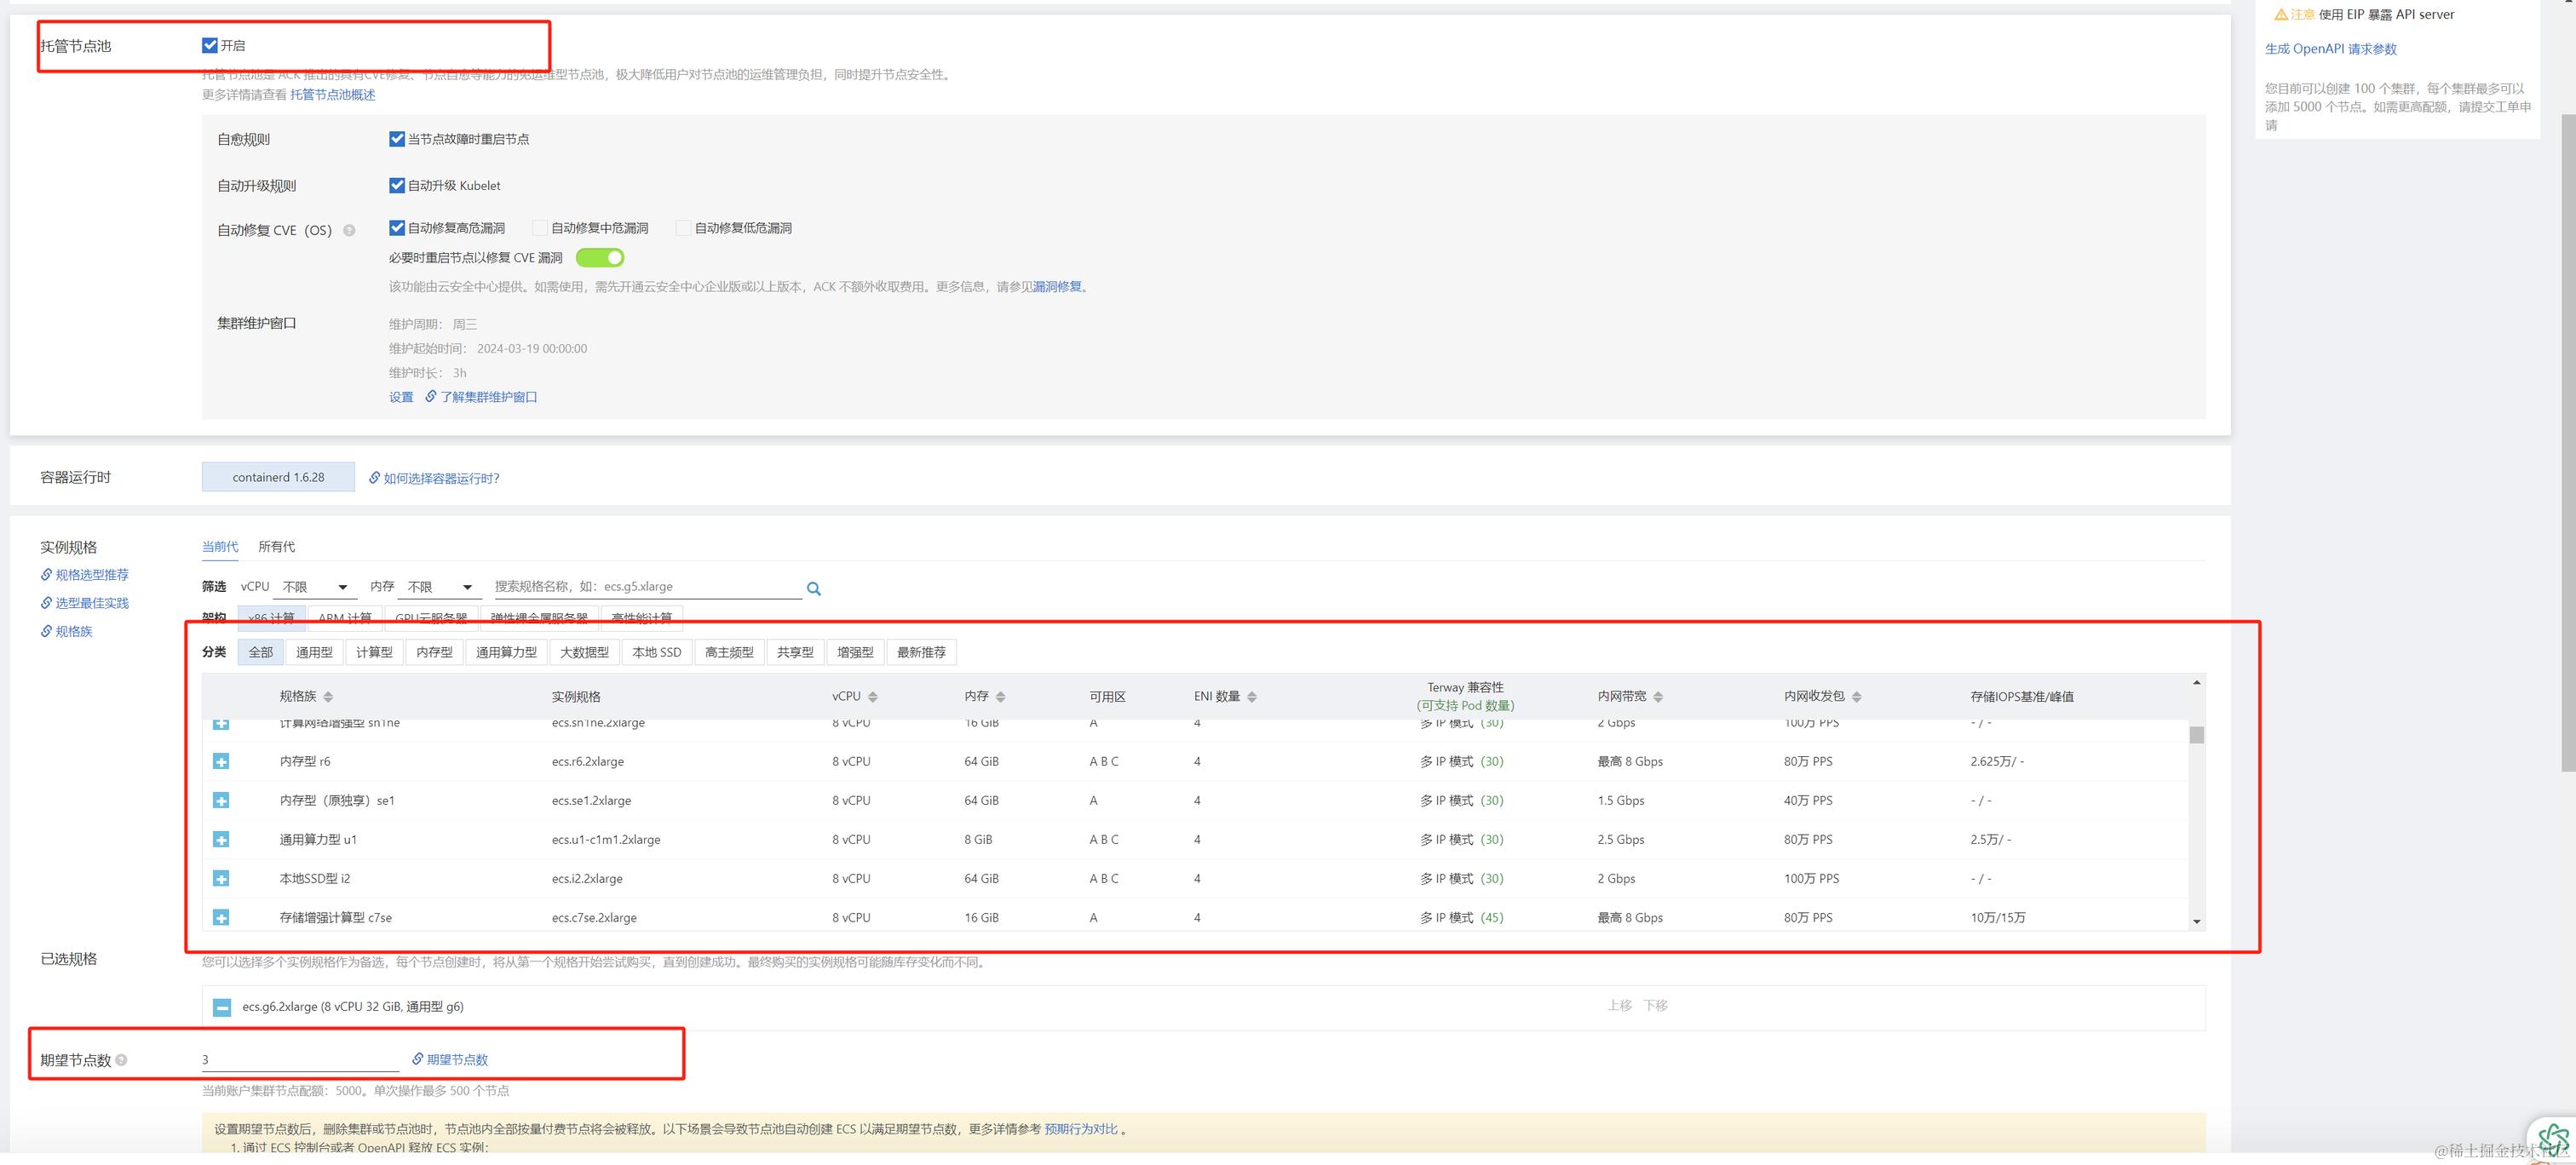The image size is (2576, 1165).
Task: Select the 内存型 category filter
Action: point(434,652)
